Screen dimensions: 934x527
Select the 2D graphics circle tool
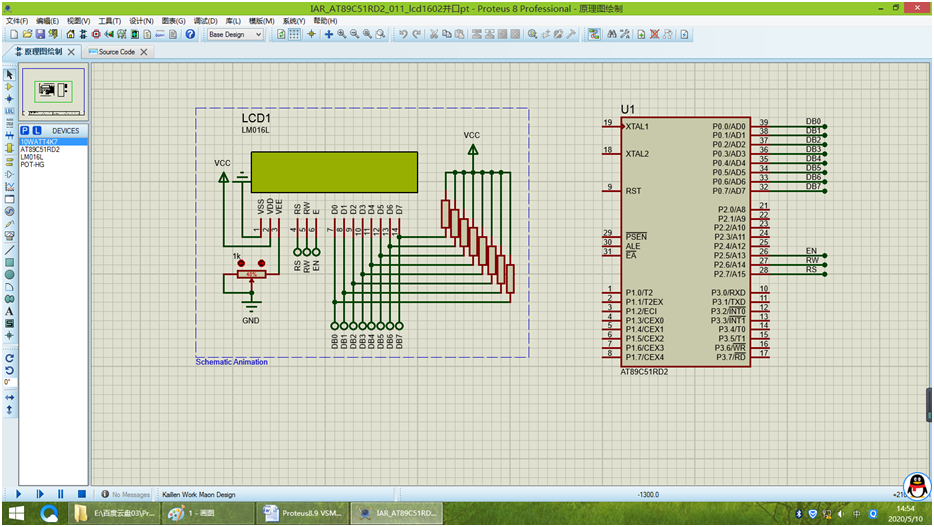coord(10,275)
